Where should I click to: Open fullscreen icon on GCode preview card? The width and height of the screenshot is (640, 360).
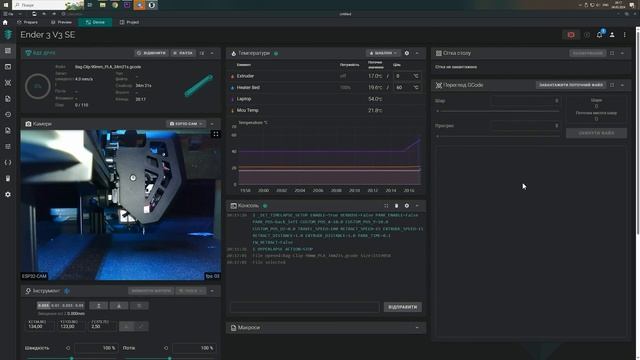click(x=612, y=85)
